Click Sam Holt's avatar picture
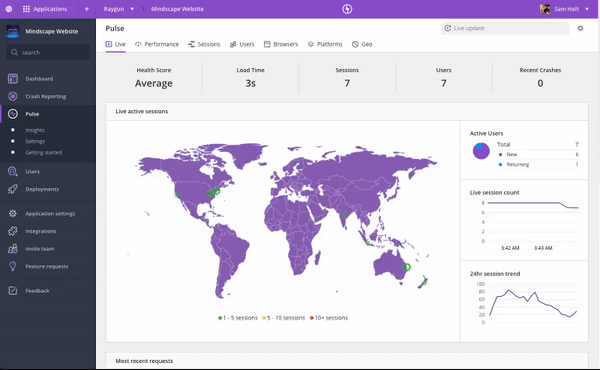The image size is (600, 370). 545,9
